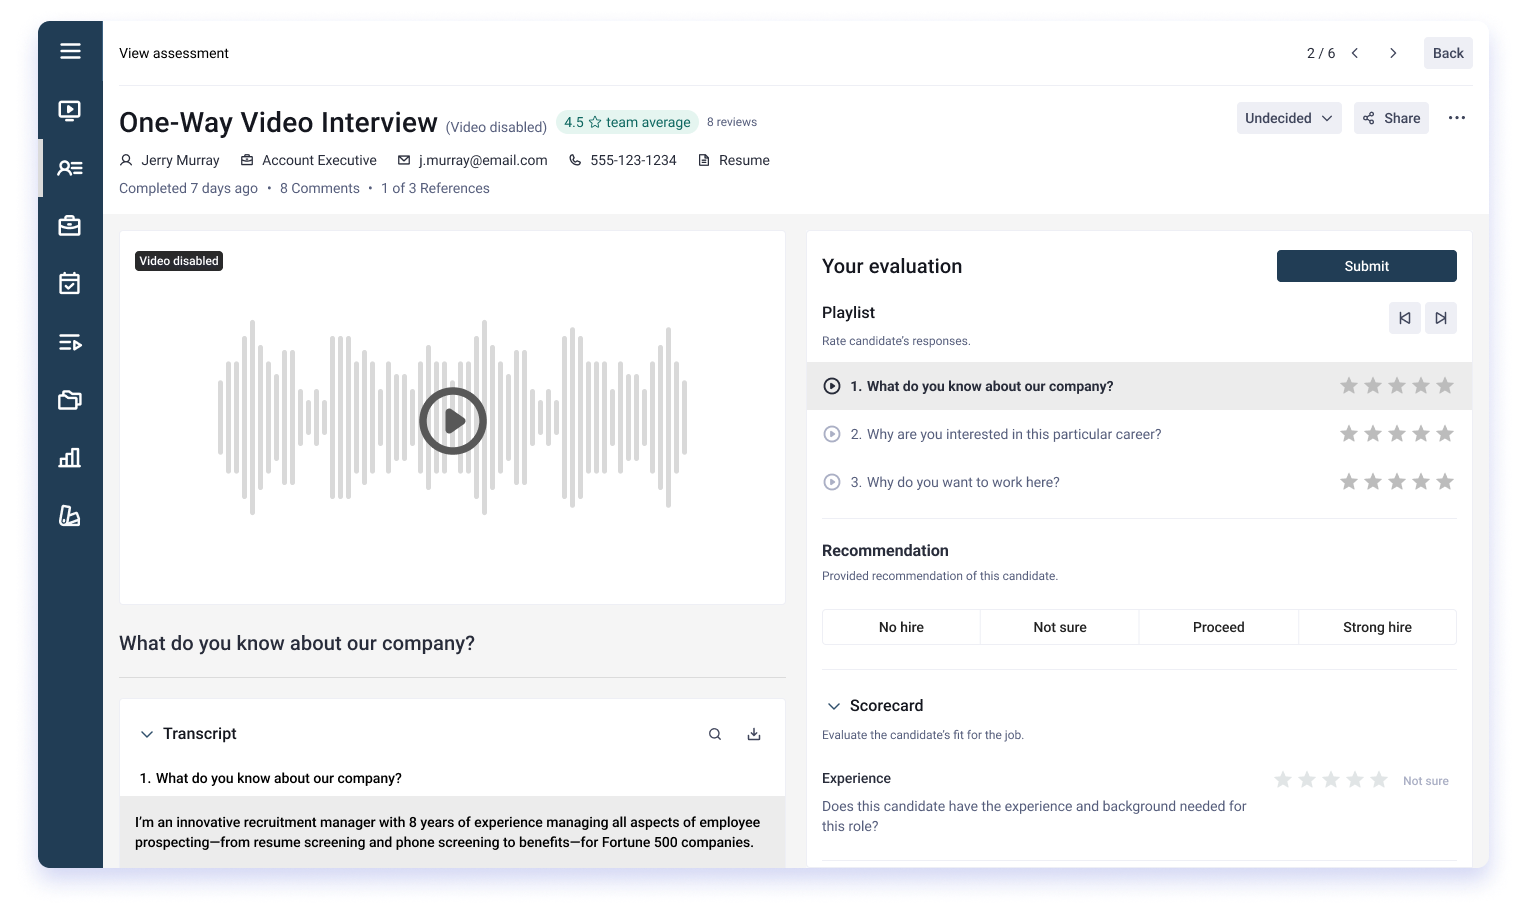Viewport: 1527px width, 914px height.
Task: Open the three-dot more options menu
Action: 1457,118
